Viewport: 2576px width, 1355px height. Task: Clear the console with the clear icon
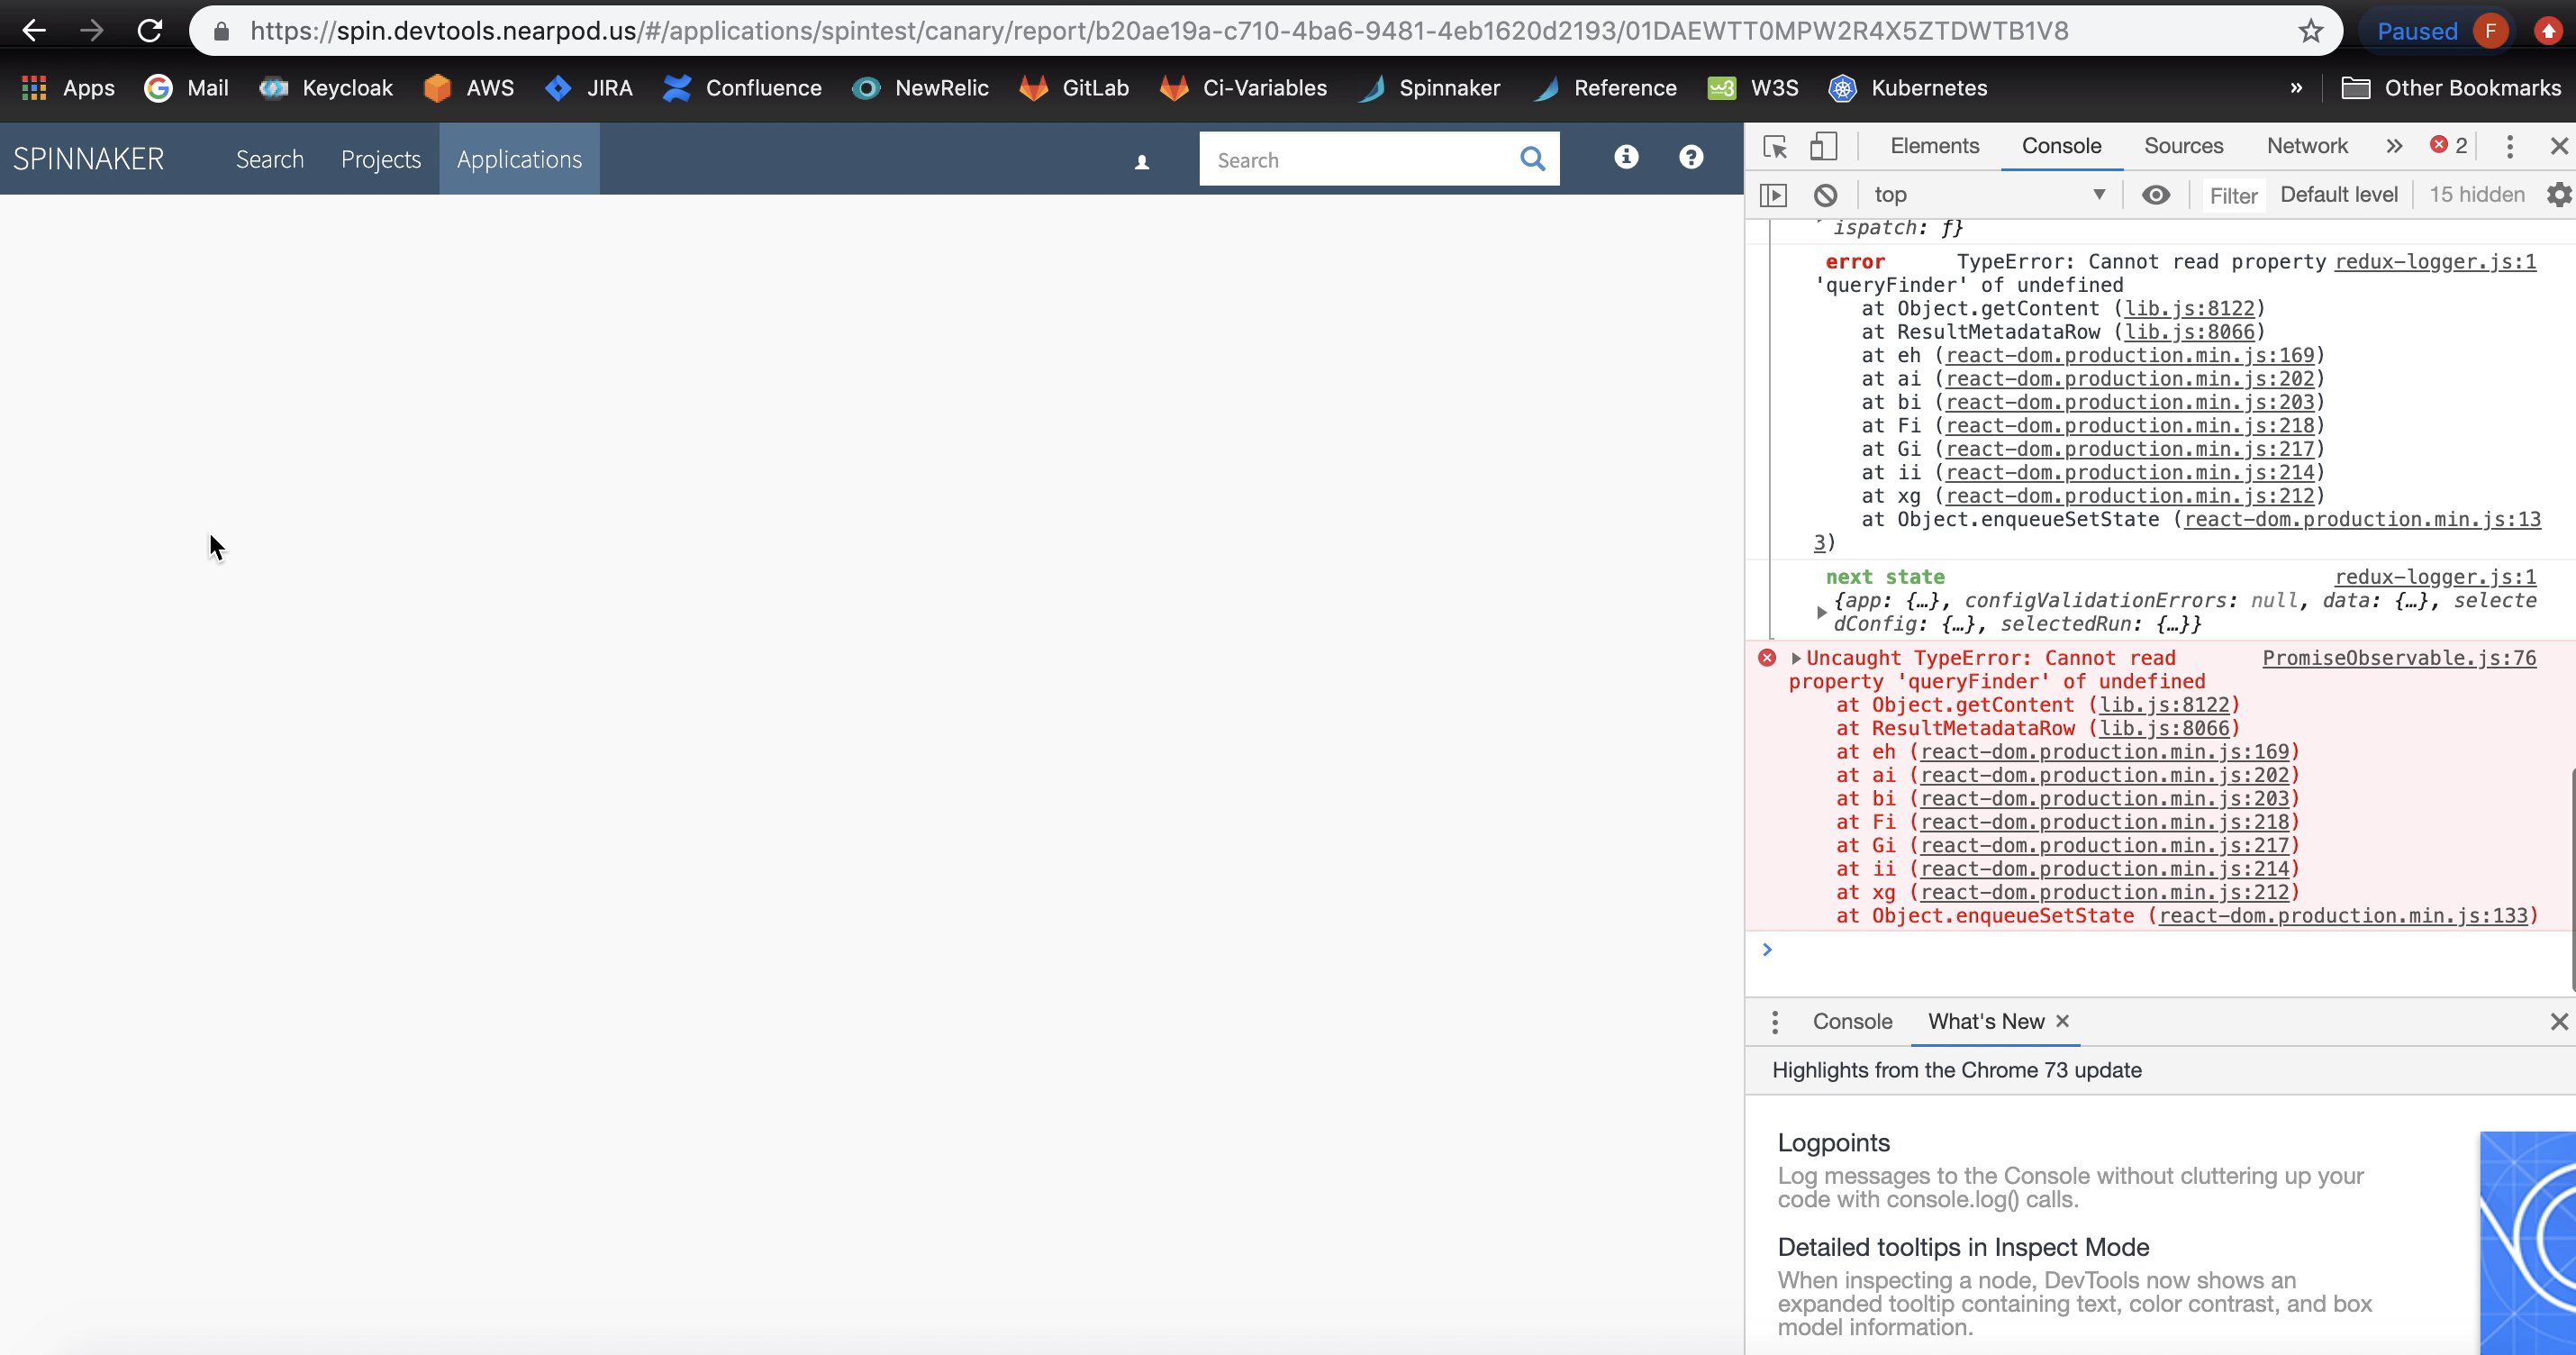pyautogui.click(x=1827, y=194)
